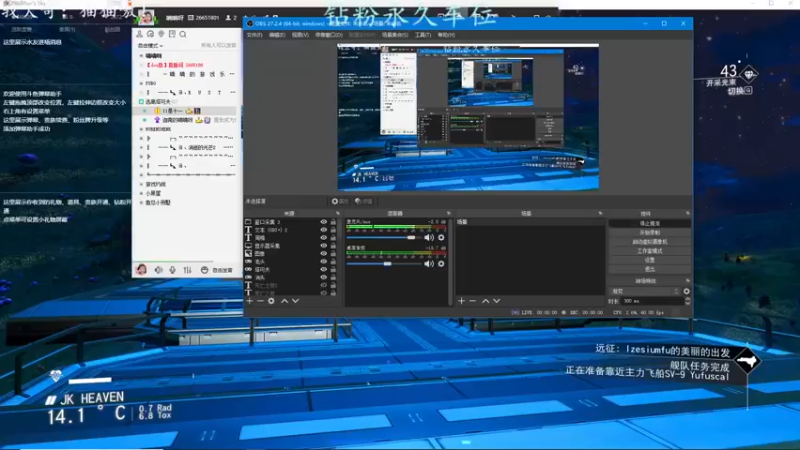Click the notes list icon in YY toolbar
The width and height of the screenshot is (800, 450).
pos(172,34)
